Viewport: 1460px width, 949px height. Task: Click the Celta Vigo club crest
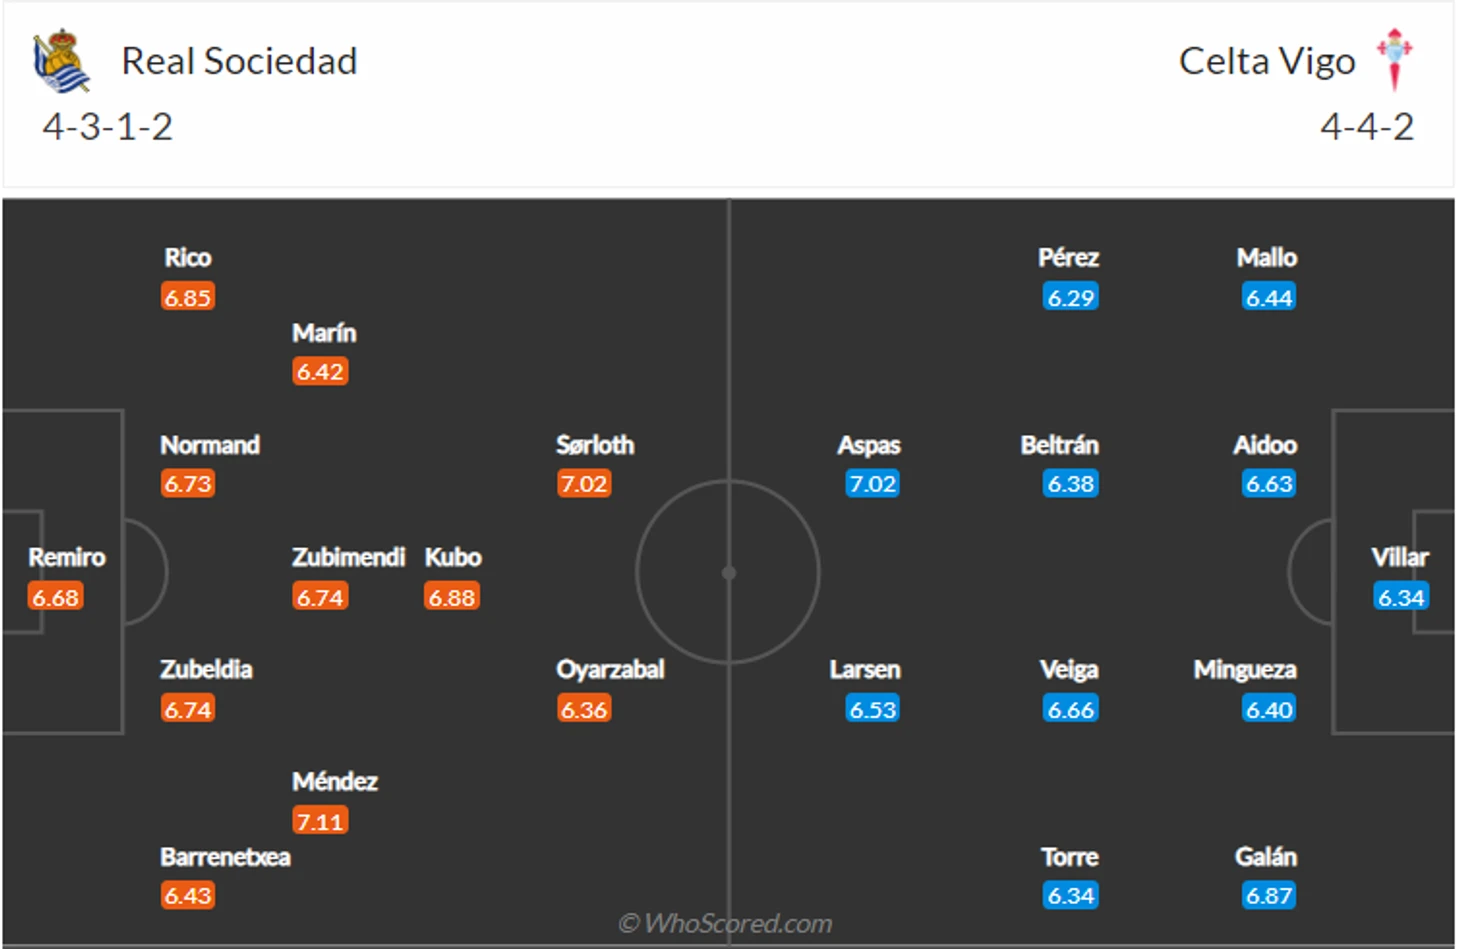tap(1394, 59)
